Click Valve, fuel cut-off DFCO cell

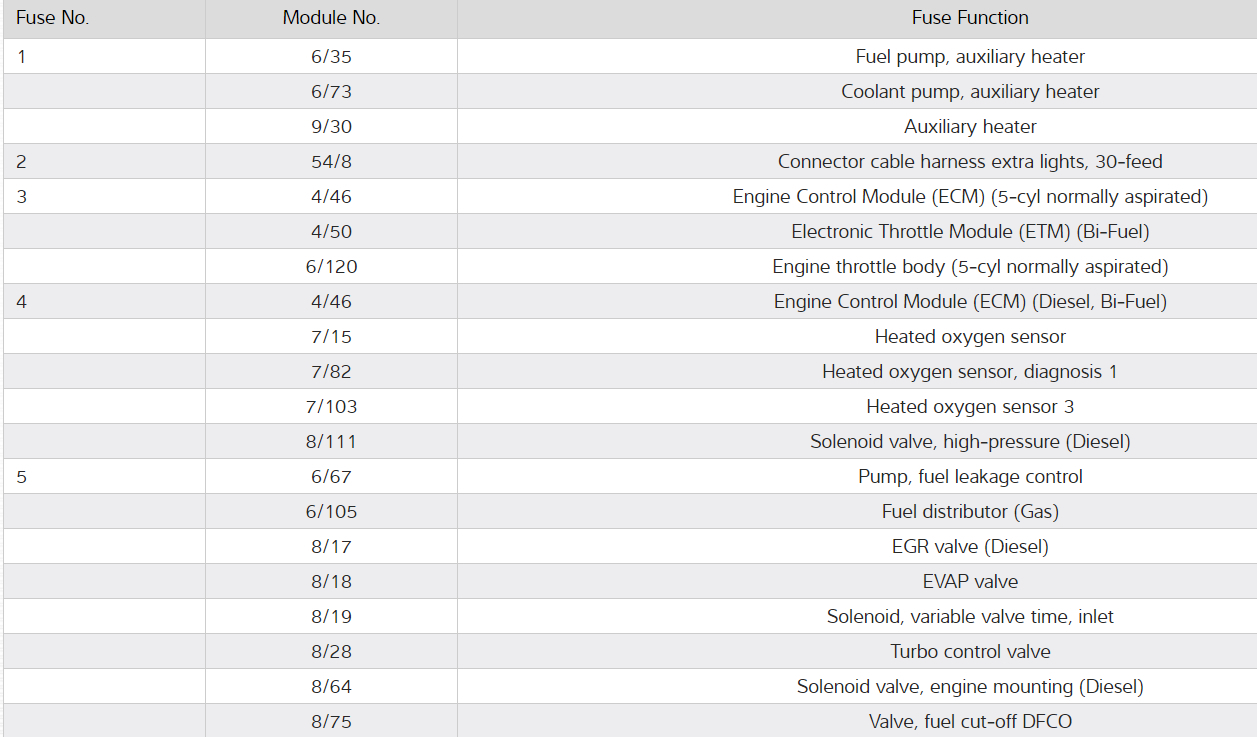(x=969, y=721)
